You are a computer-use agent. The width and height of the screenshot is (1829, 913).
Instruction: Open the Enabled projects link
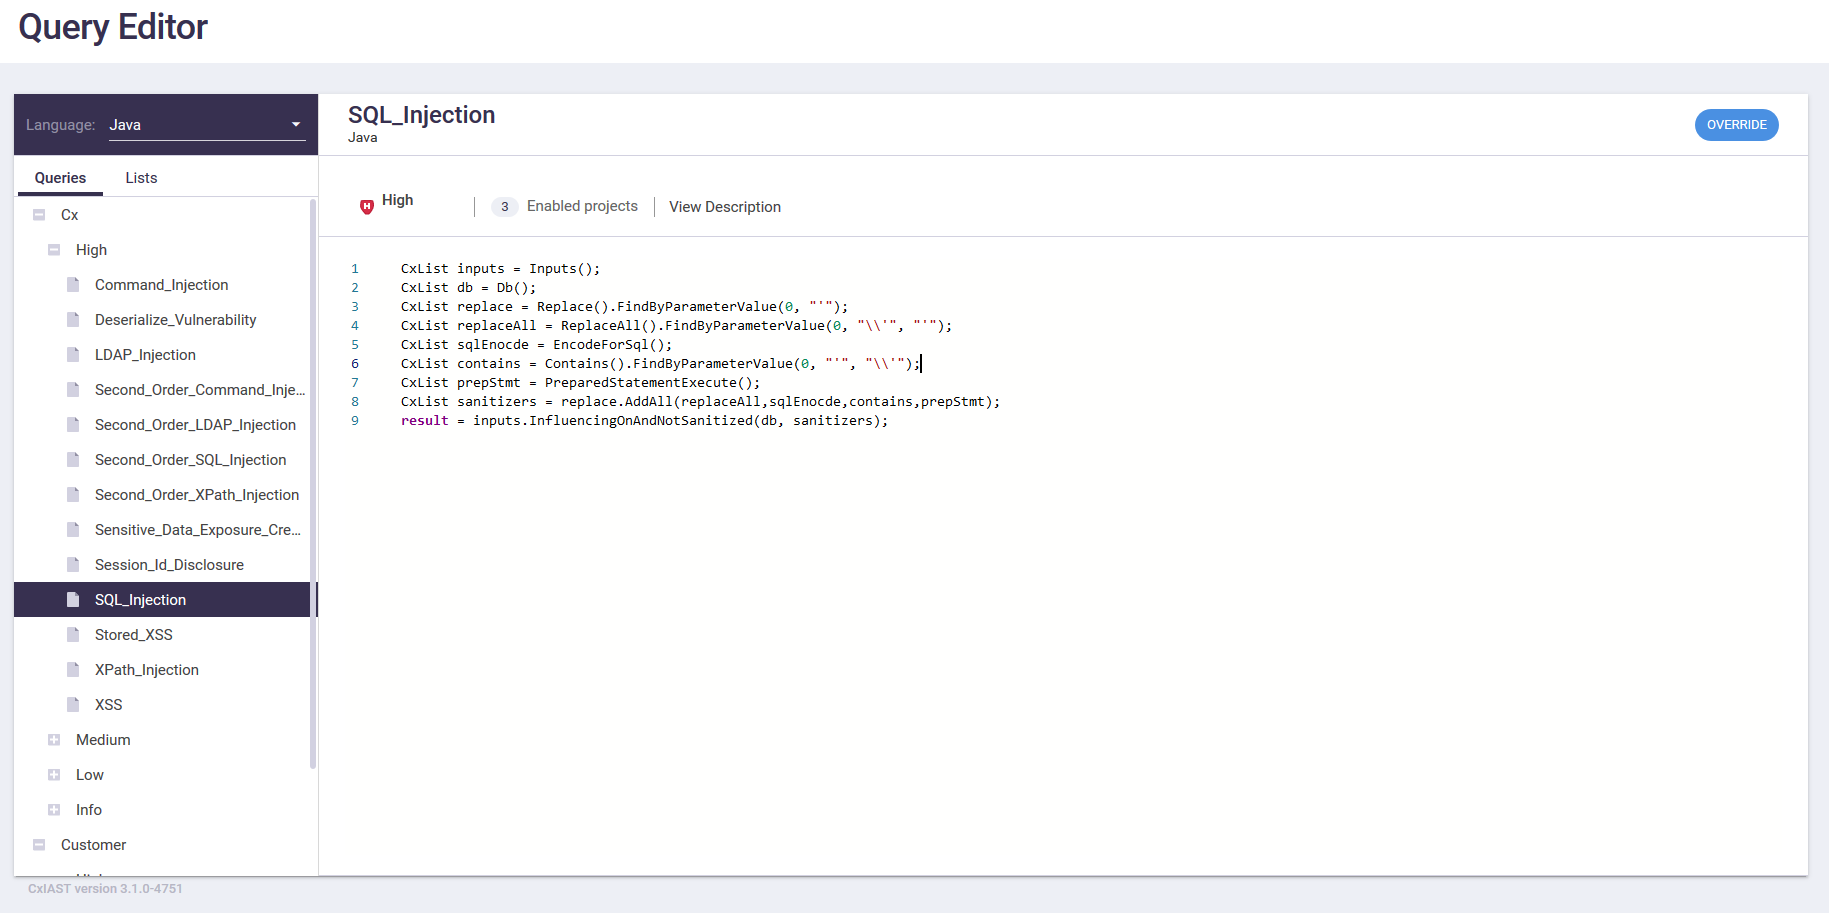pyautogui.click(x=582, y=206)
